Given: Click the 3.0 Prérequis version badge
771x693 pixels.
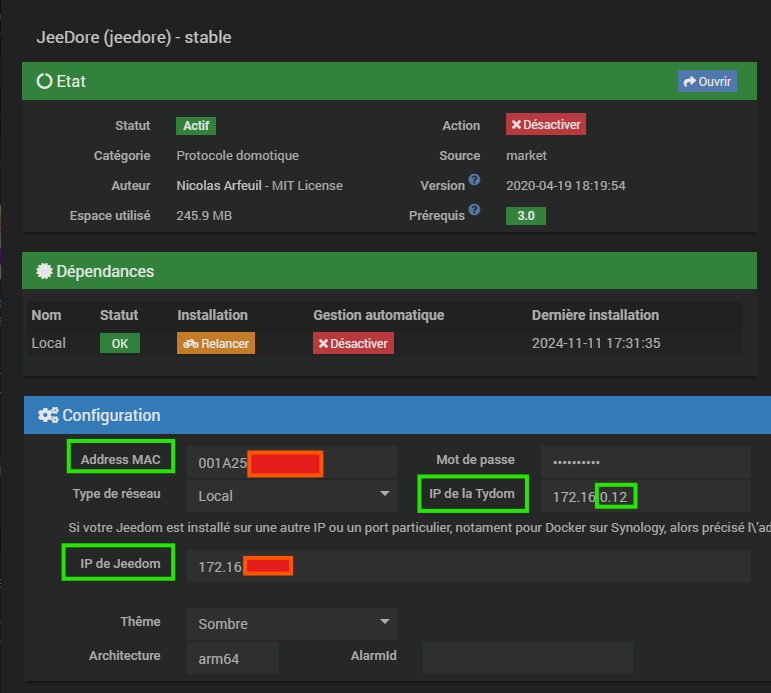Looking at the screenshot, I should point(525,216).
